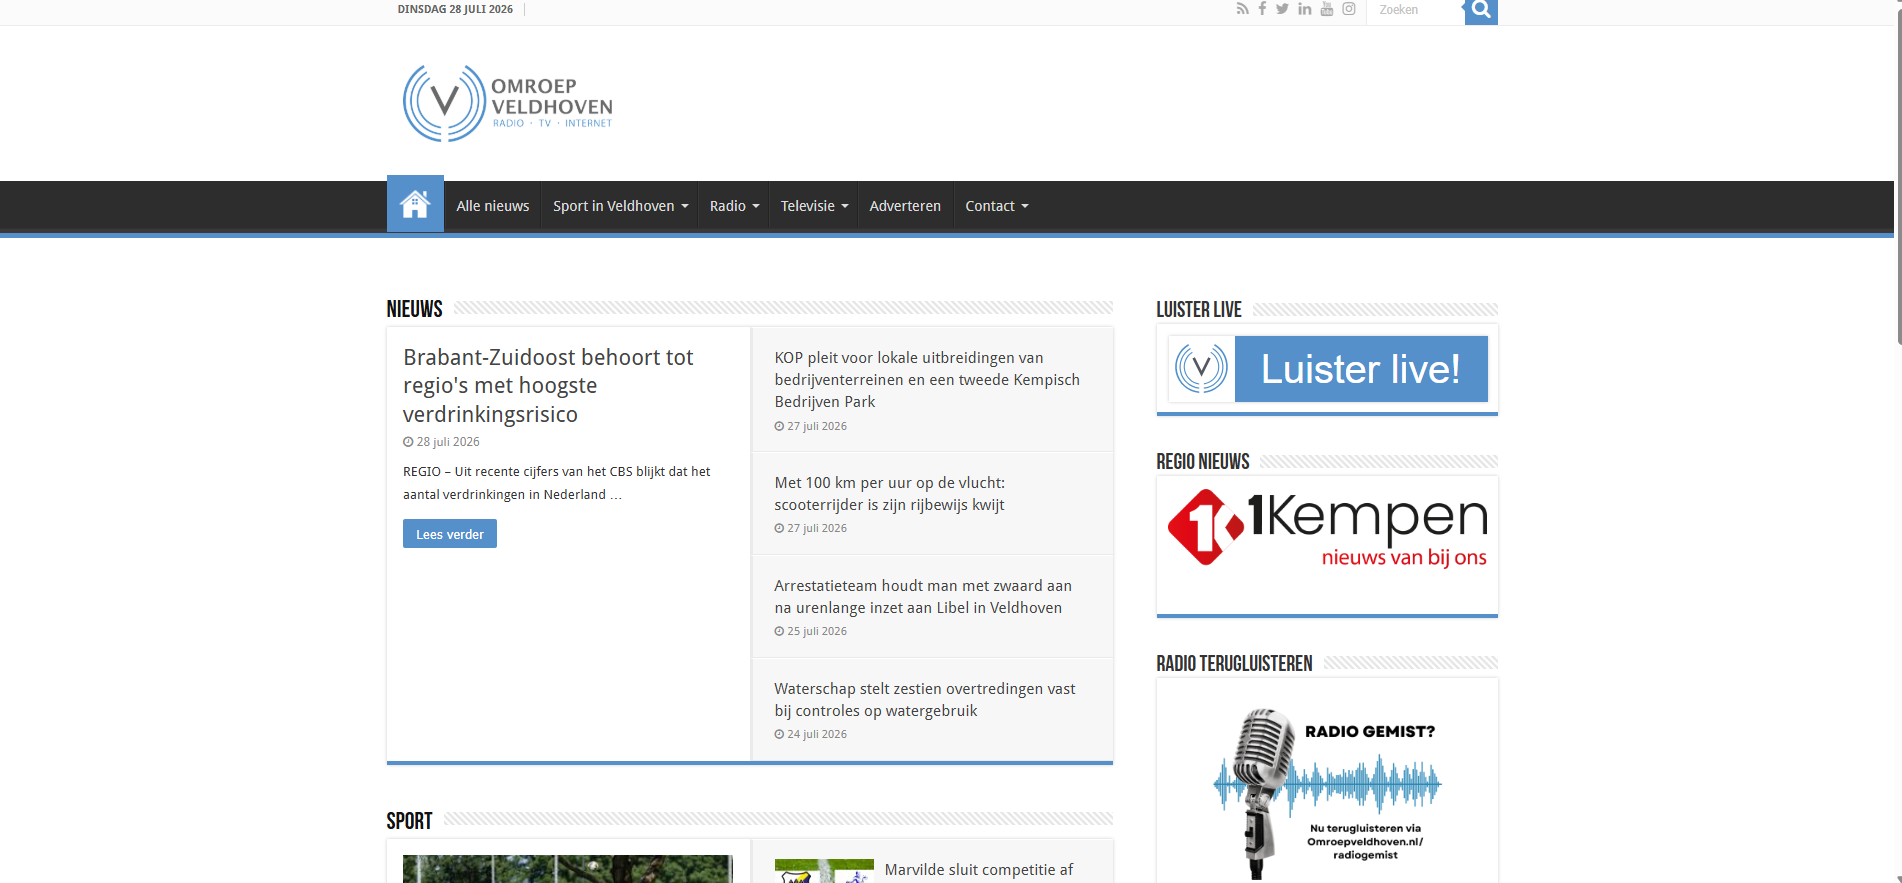Click the Marvilde sport article thumbnail
Image resolution: width=1902 pixels, height=883 pixels.
click(824, 871)
